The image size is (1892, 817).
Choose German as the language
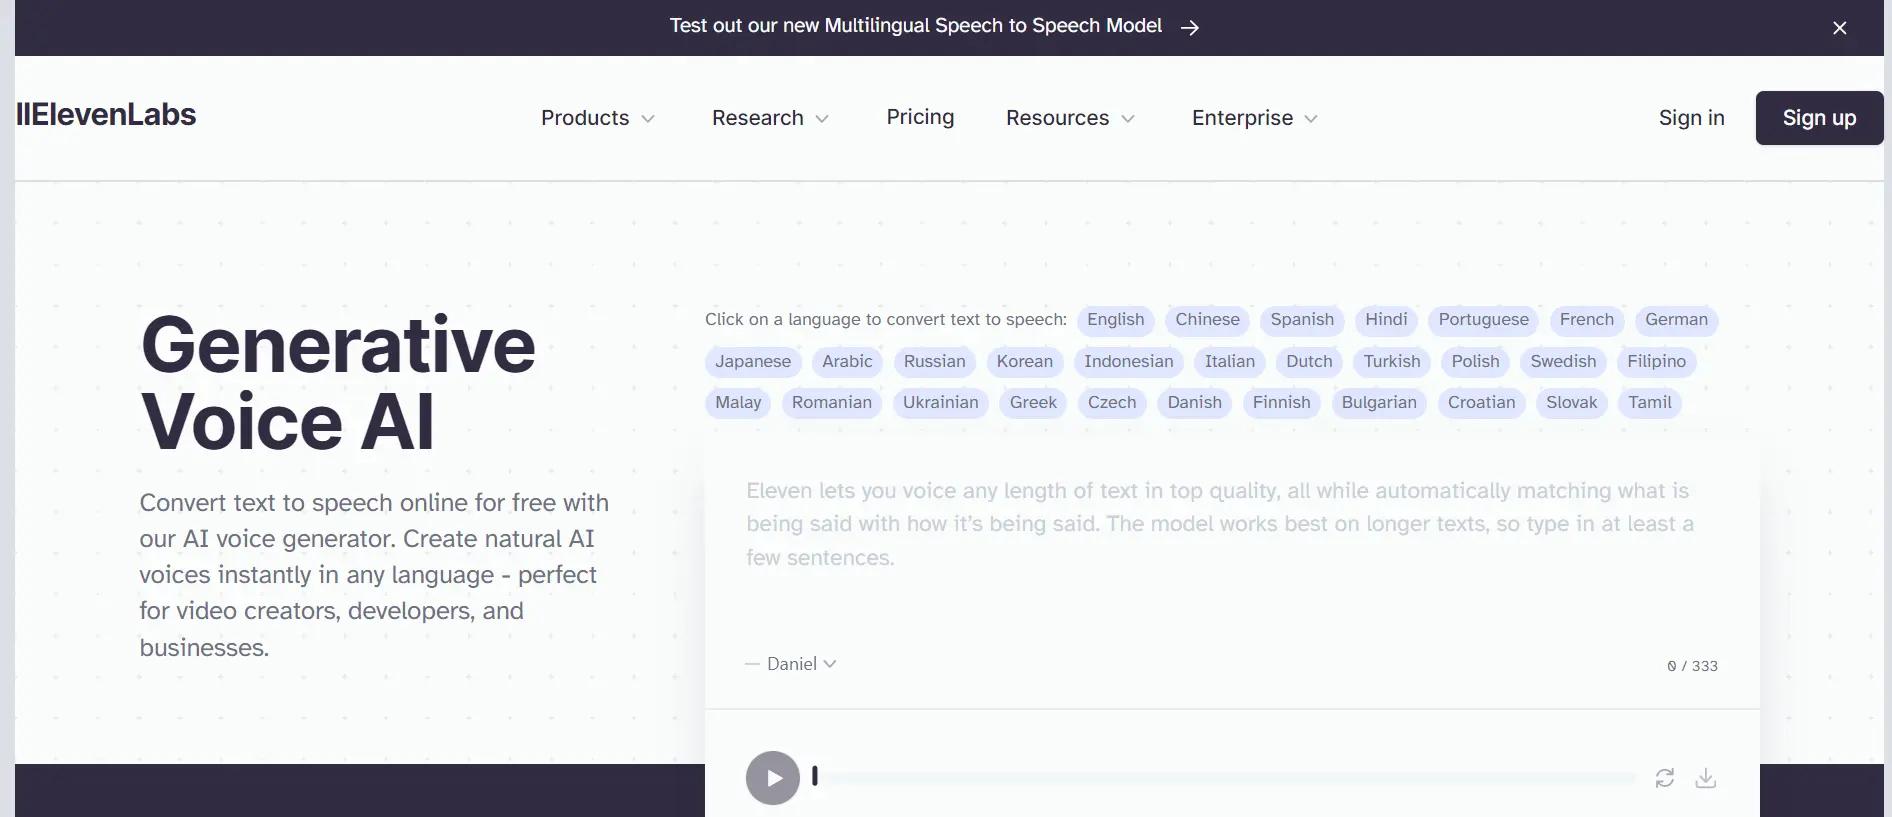(x=1676, y=320)
